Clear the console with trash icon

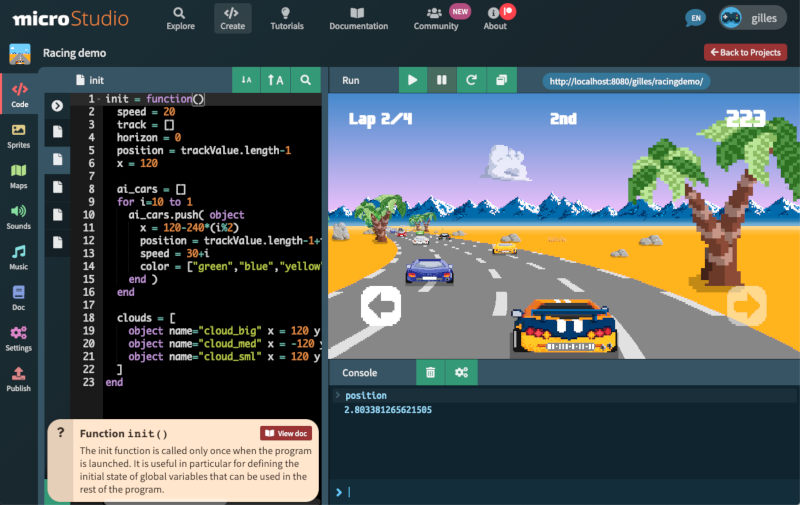[430, 372]
